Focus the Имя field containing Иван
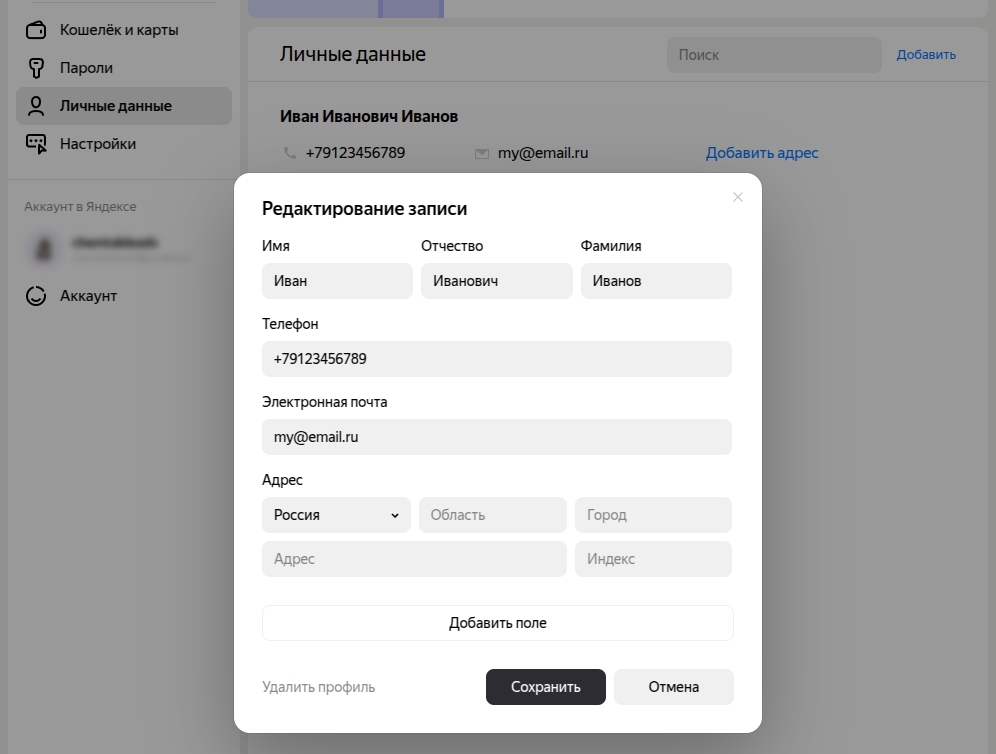This screenshot has height=754, width=996. tap(337, 281)
